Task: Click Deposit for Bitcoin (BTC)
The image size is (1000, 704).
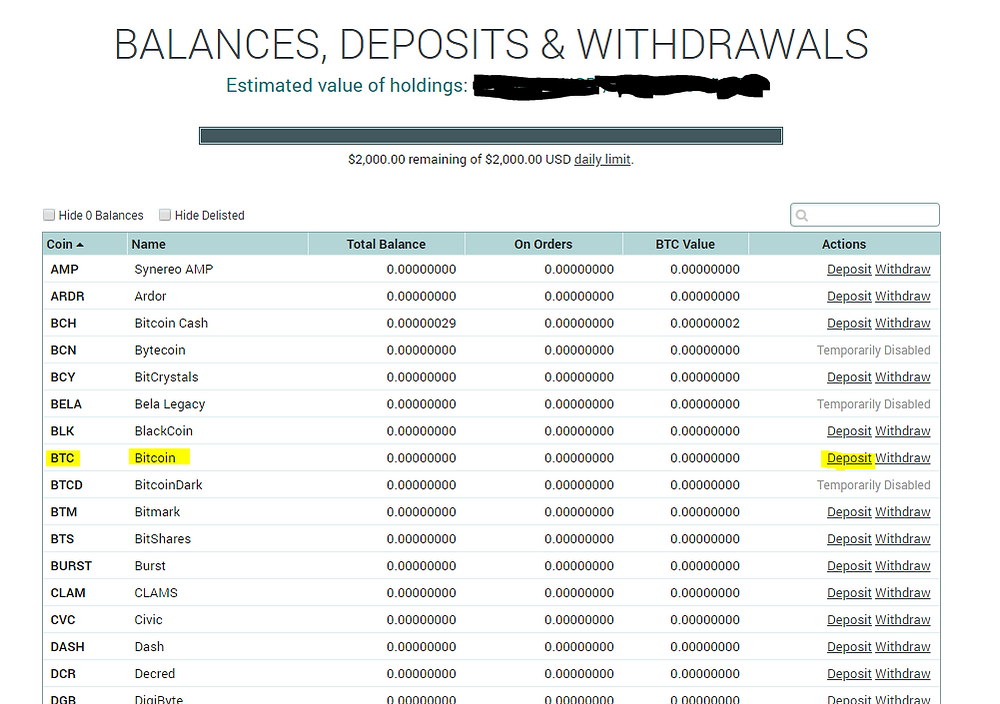Action: pyautogui.click(x=849, y=458)
